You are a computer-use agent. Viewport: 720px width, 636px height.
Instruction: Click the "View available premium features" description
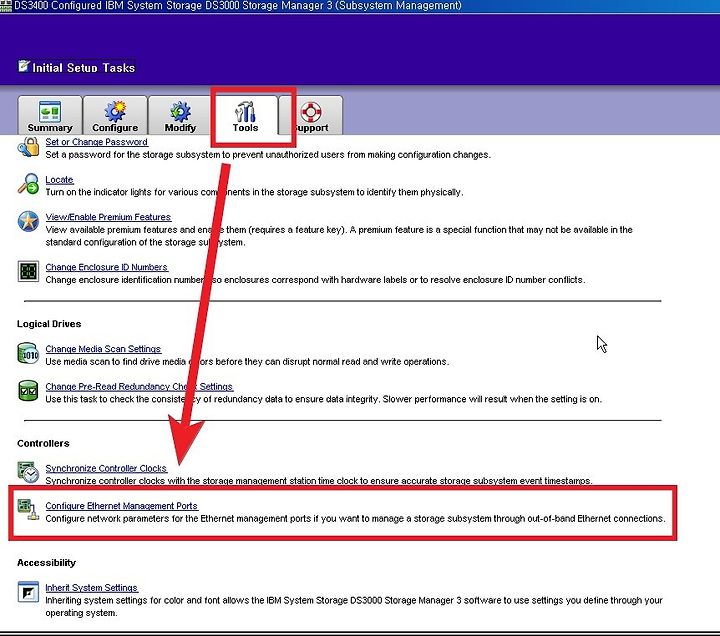pos(339,236)
